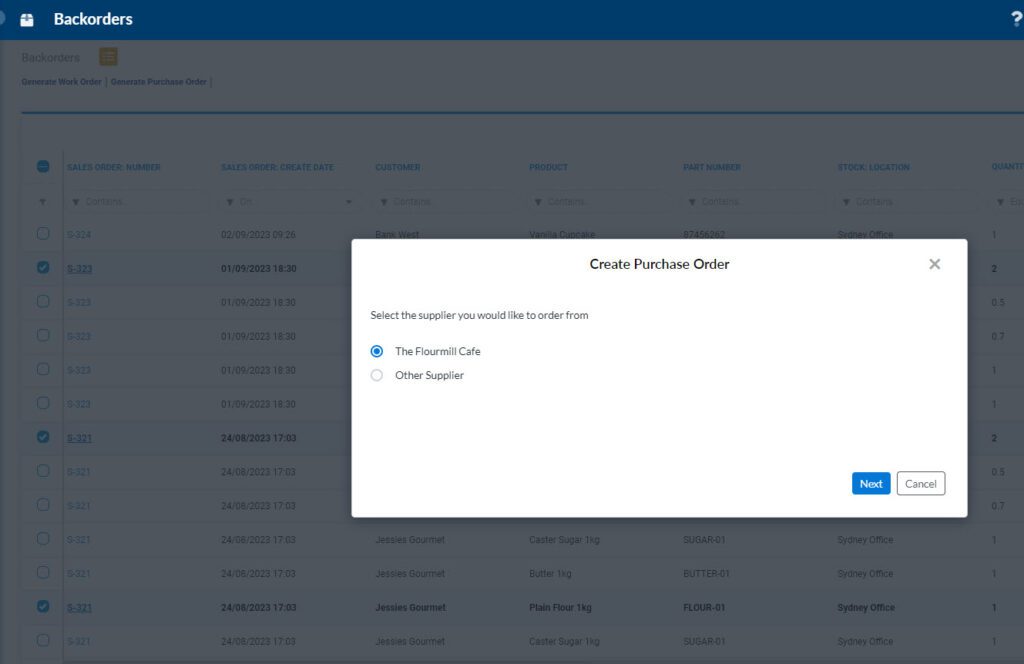Open the yellow list view icon

point(108,57)
